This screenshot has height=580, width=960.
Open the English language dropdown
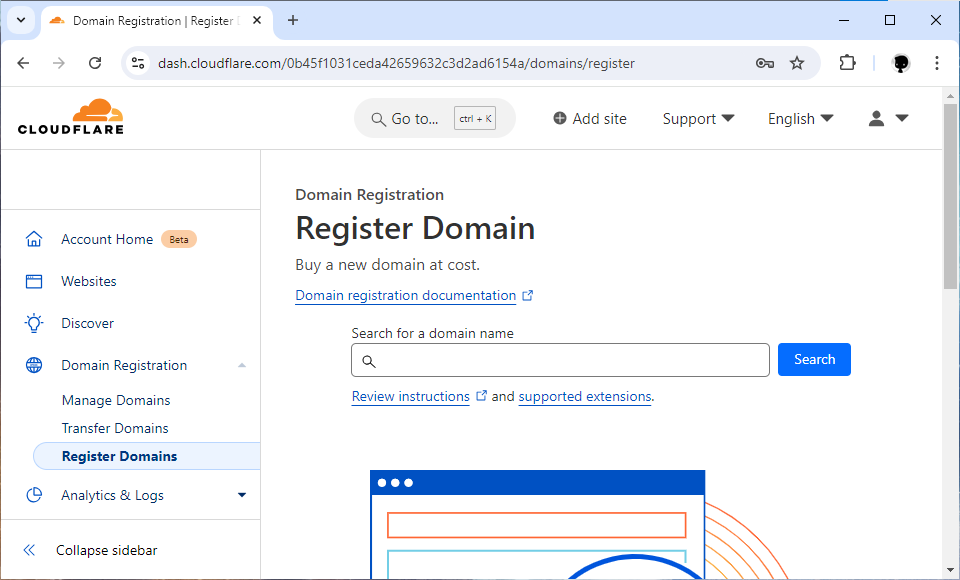click(800, 118)
